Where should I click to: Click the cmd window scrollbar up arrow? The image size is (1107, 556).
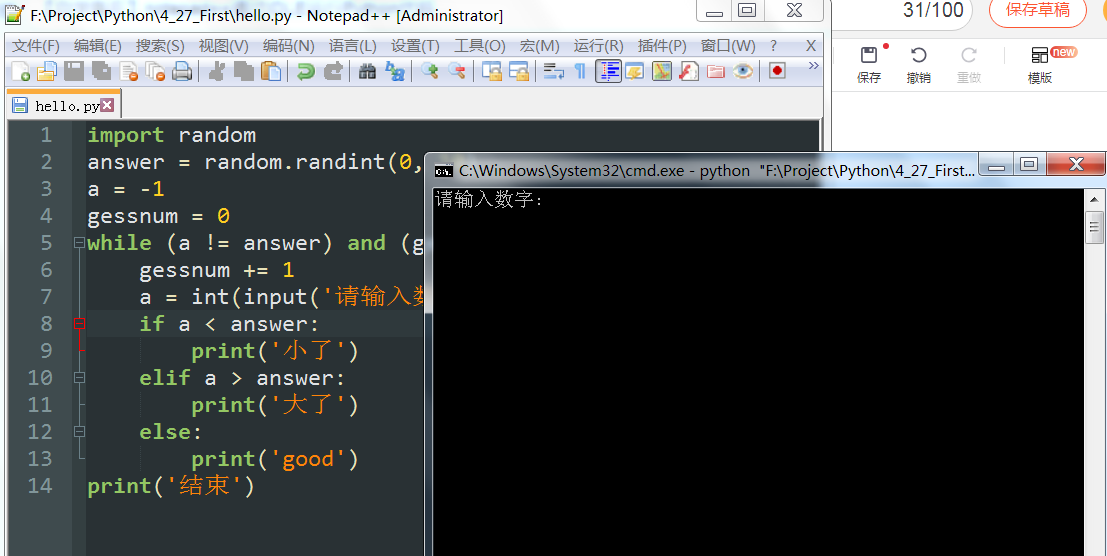(x=1095, y=200)
